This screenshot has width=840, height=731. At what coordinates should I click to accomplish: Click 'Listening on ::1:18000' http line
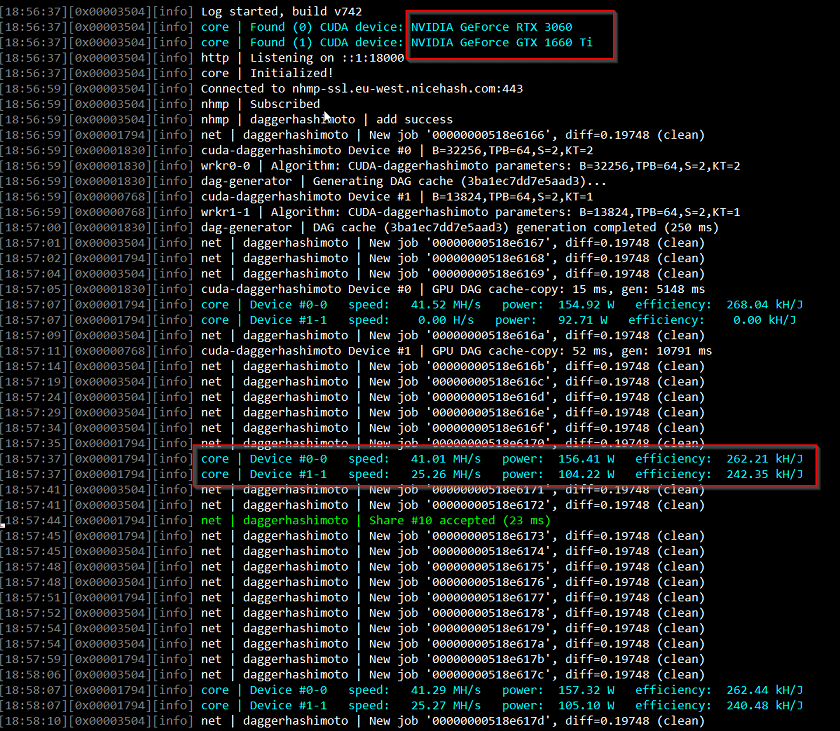pos(327,58)
